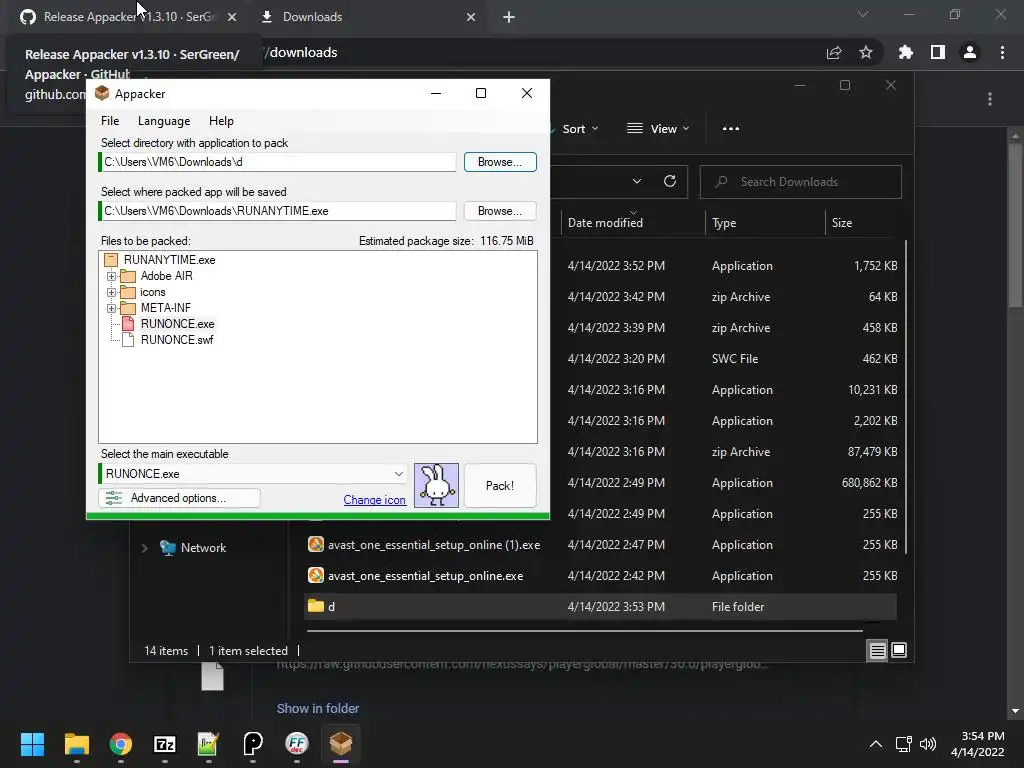
Task: Click the Change icon link
Action: (x=374, y=500)
